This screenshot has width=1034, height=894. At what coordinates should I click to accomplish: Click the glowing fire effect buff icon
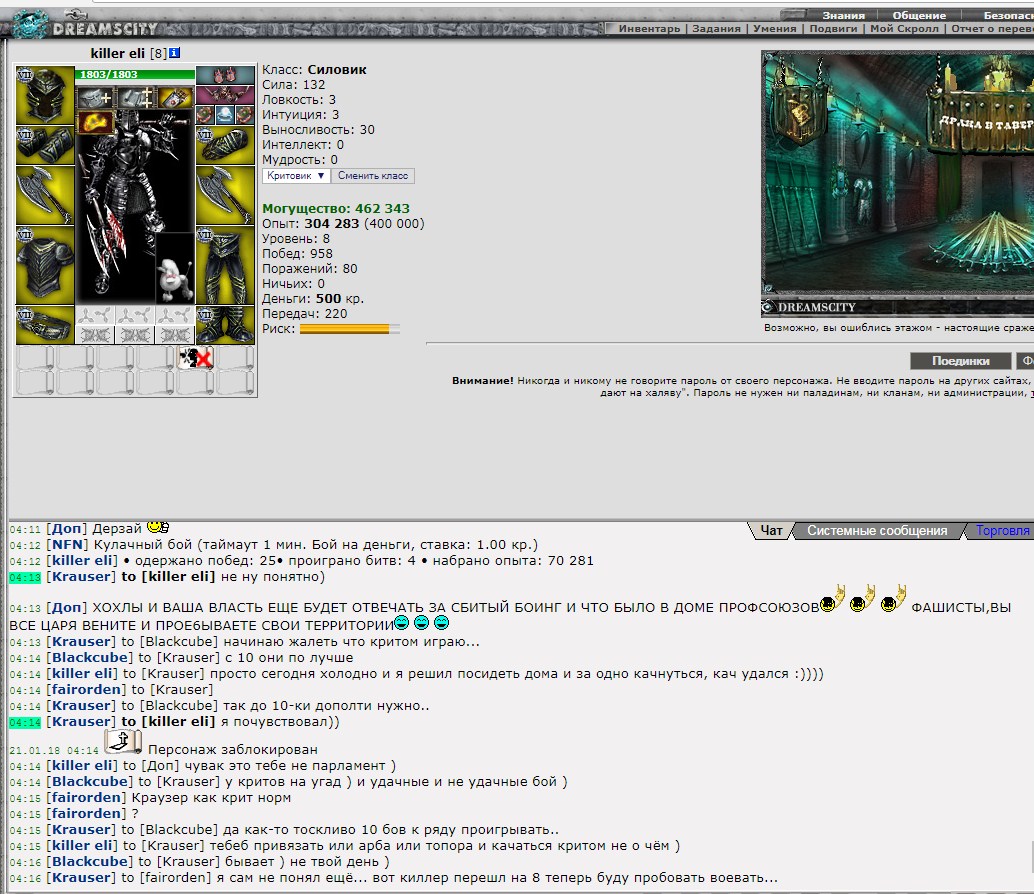(96, 123)
